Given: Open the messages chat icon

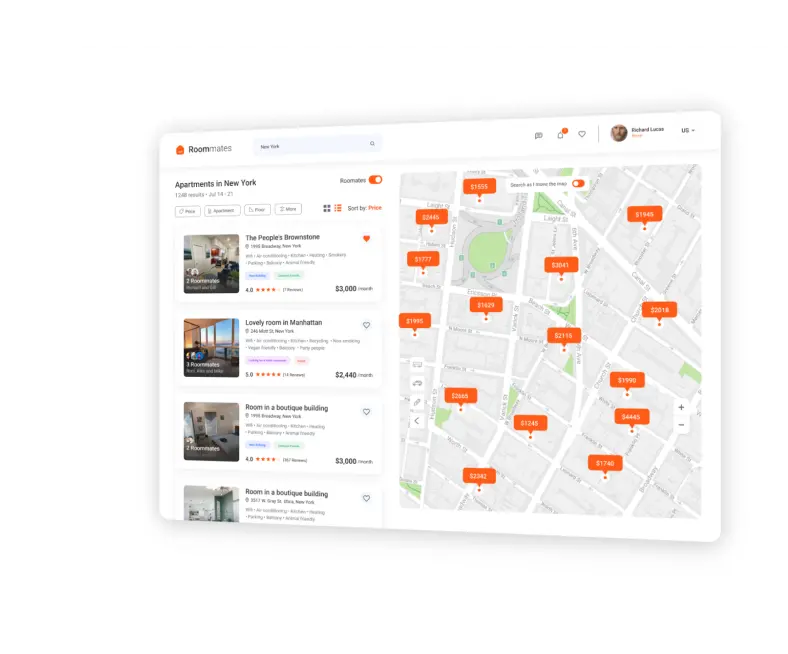Looking at the screenshot, I should point(539,136).
